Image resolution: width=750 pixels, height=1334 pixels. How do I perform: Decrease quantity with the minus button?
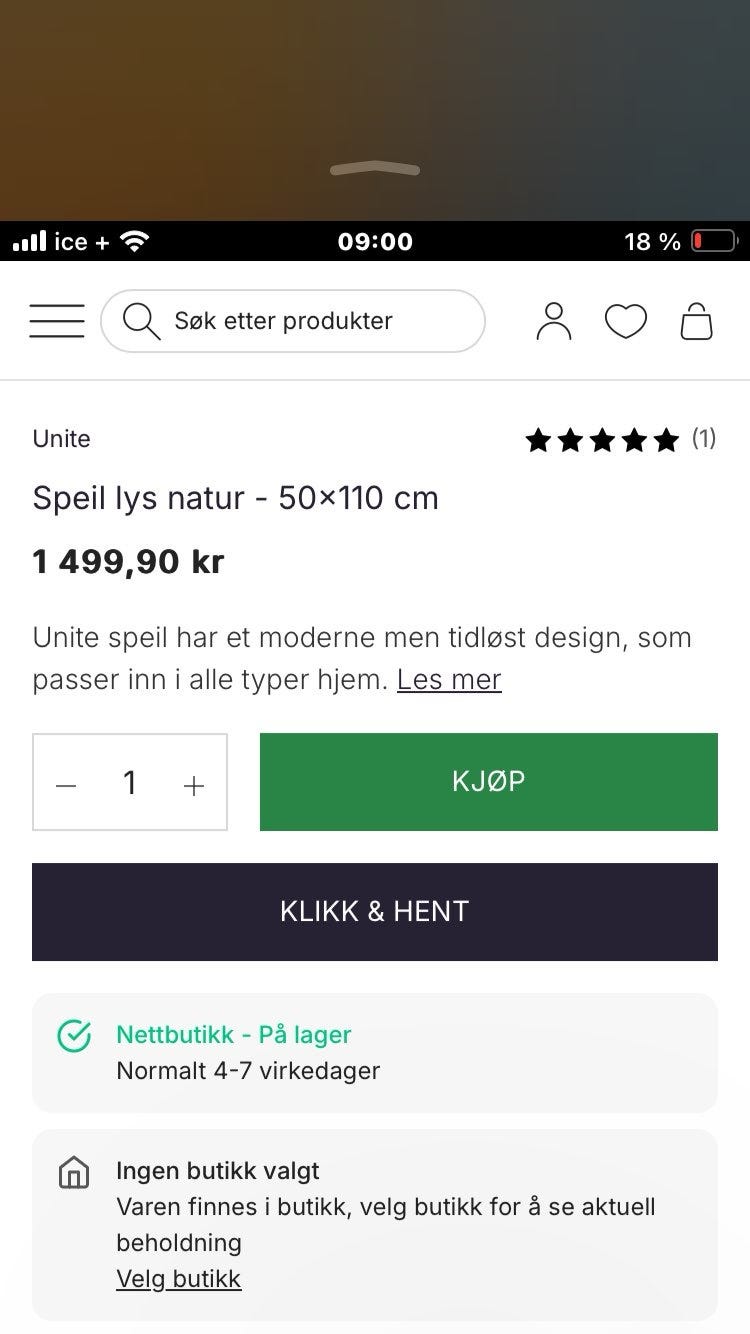click(66, 785)
